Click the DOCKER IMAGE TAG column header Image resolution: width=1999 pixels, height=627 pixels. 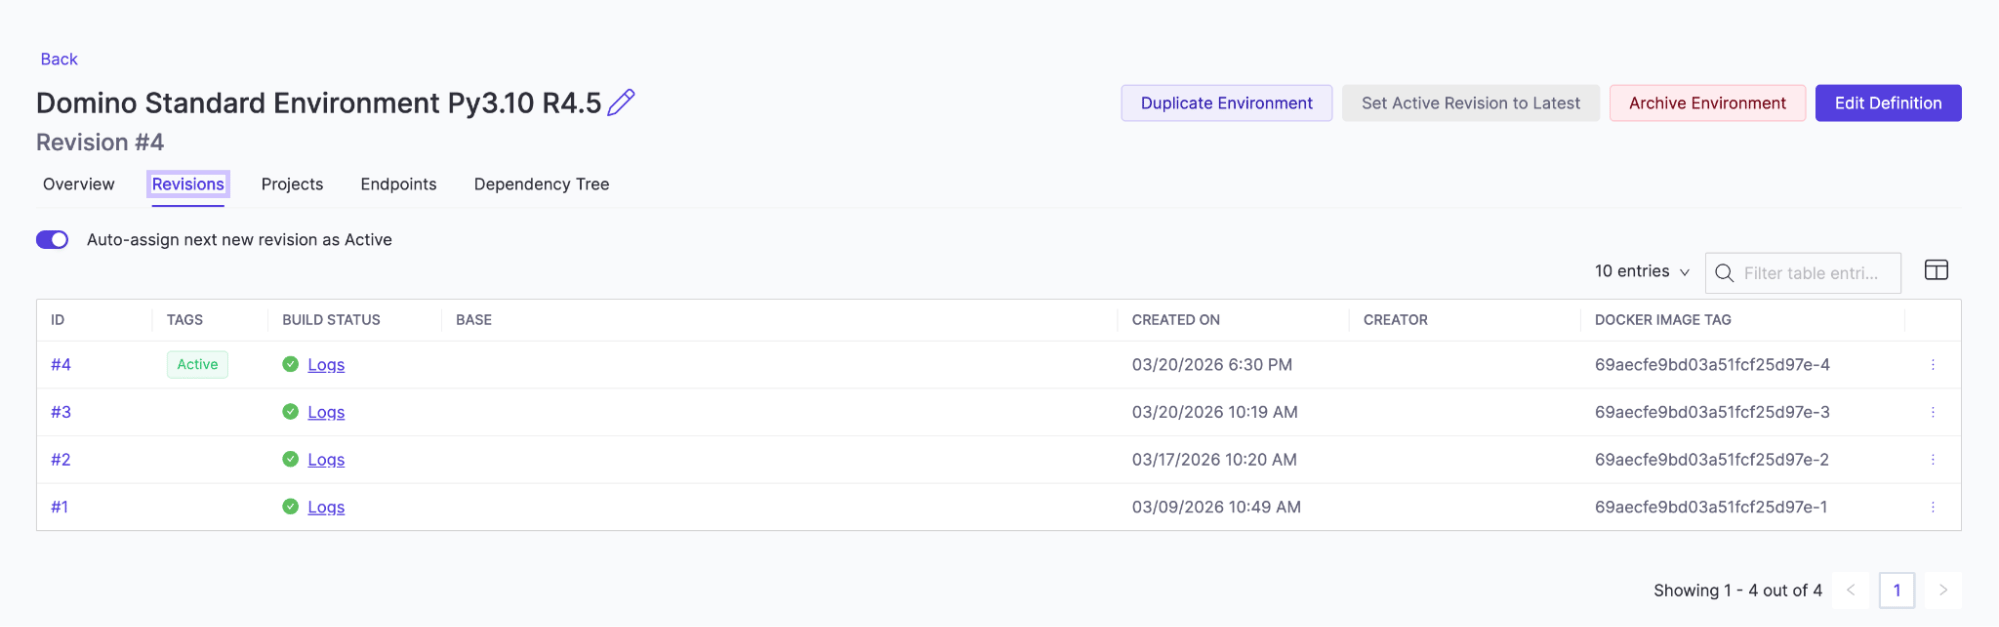[1663, 320]
